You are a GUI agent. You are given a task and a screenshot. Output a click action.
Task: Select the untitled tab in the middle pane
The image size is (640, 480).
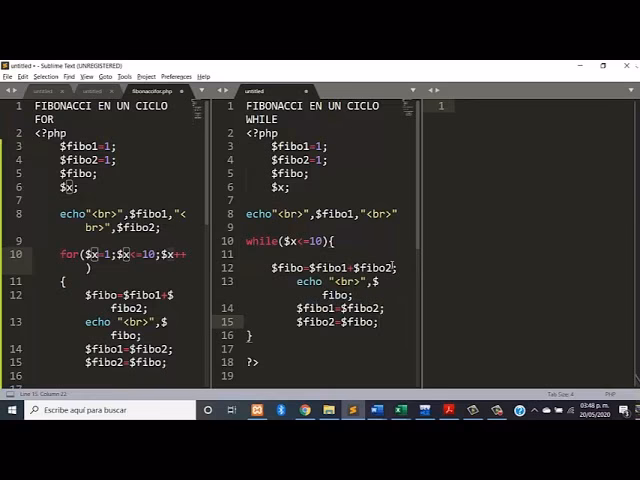pos(254,91)
